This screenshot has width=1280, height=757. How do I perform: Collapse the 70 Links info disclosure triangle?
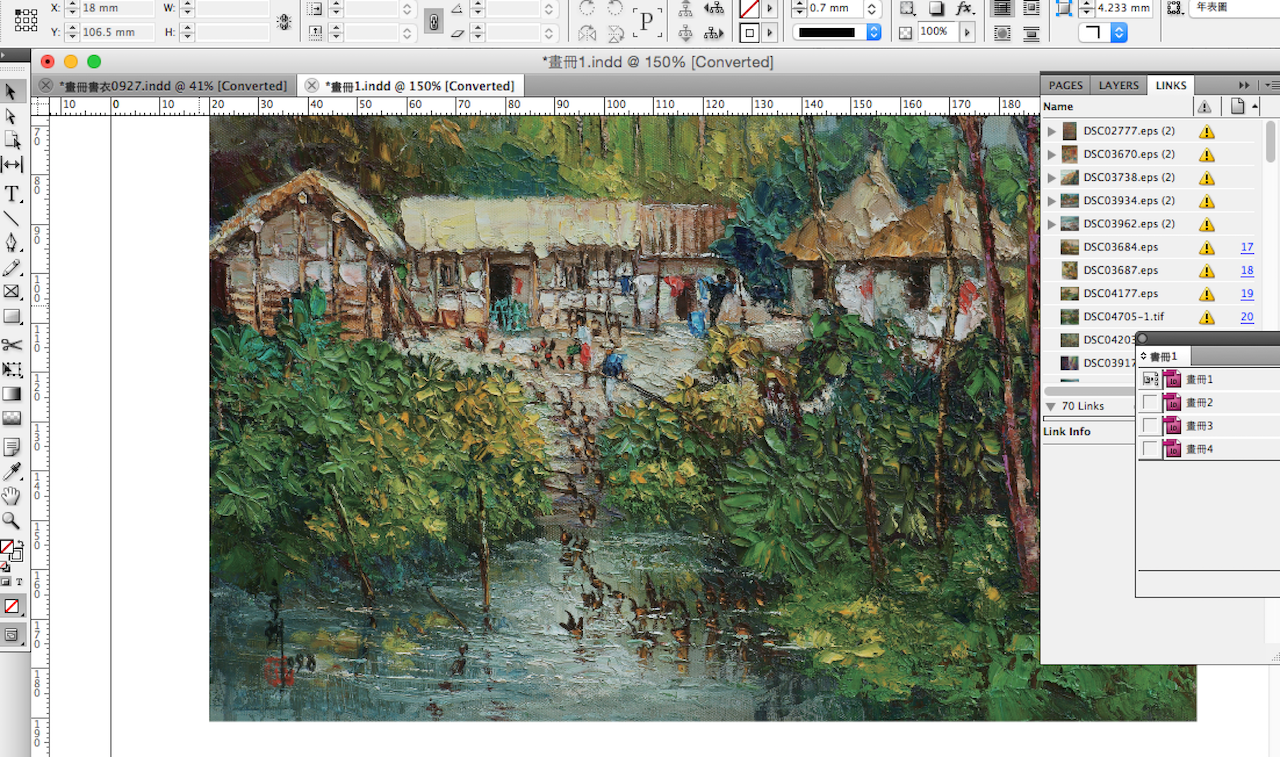1051,406
